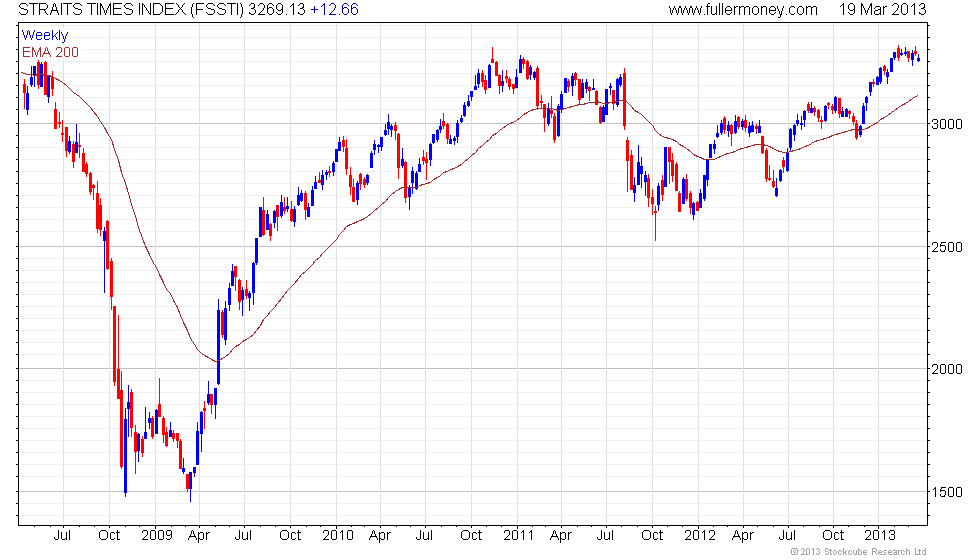980x560 pixels.
Task: Click the +12.66 change value
Action: click(334, 9)
